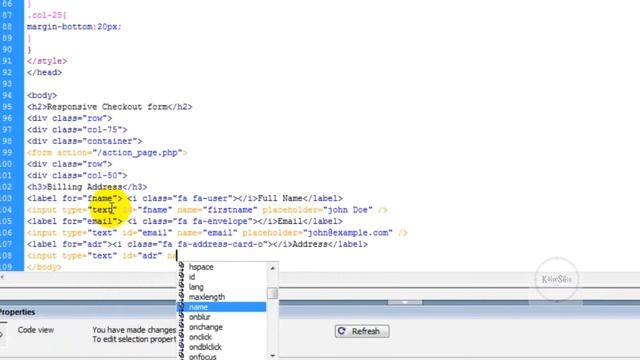The height and width of the screenshot is (360, 640).
Task: Click the 'john Doe' placeholder value
Action: 348,210
